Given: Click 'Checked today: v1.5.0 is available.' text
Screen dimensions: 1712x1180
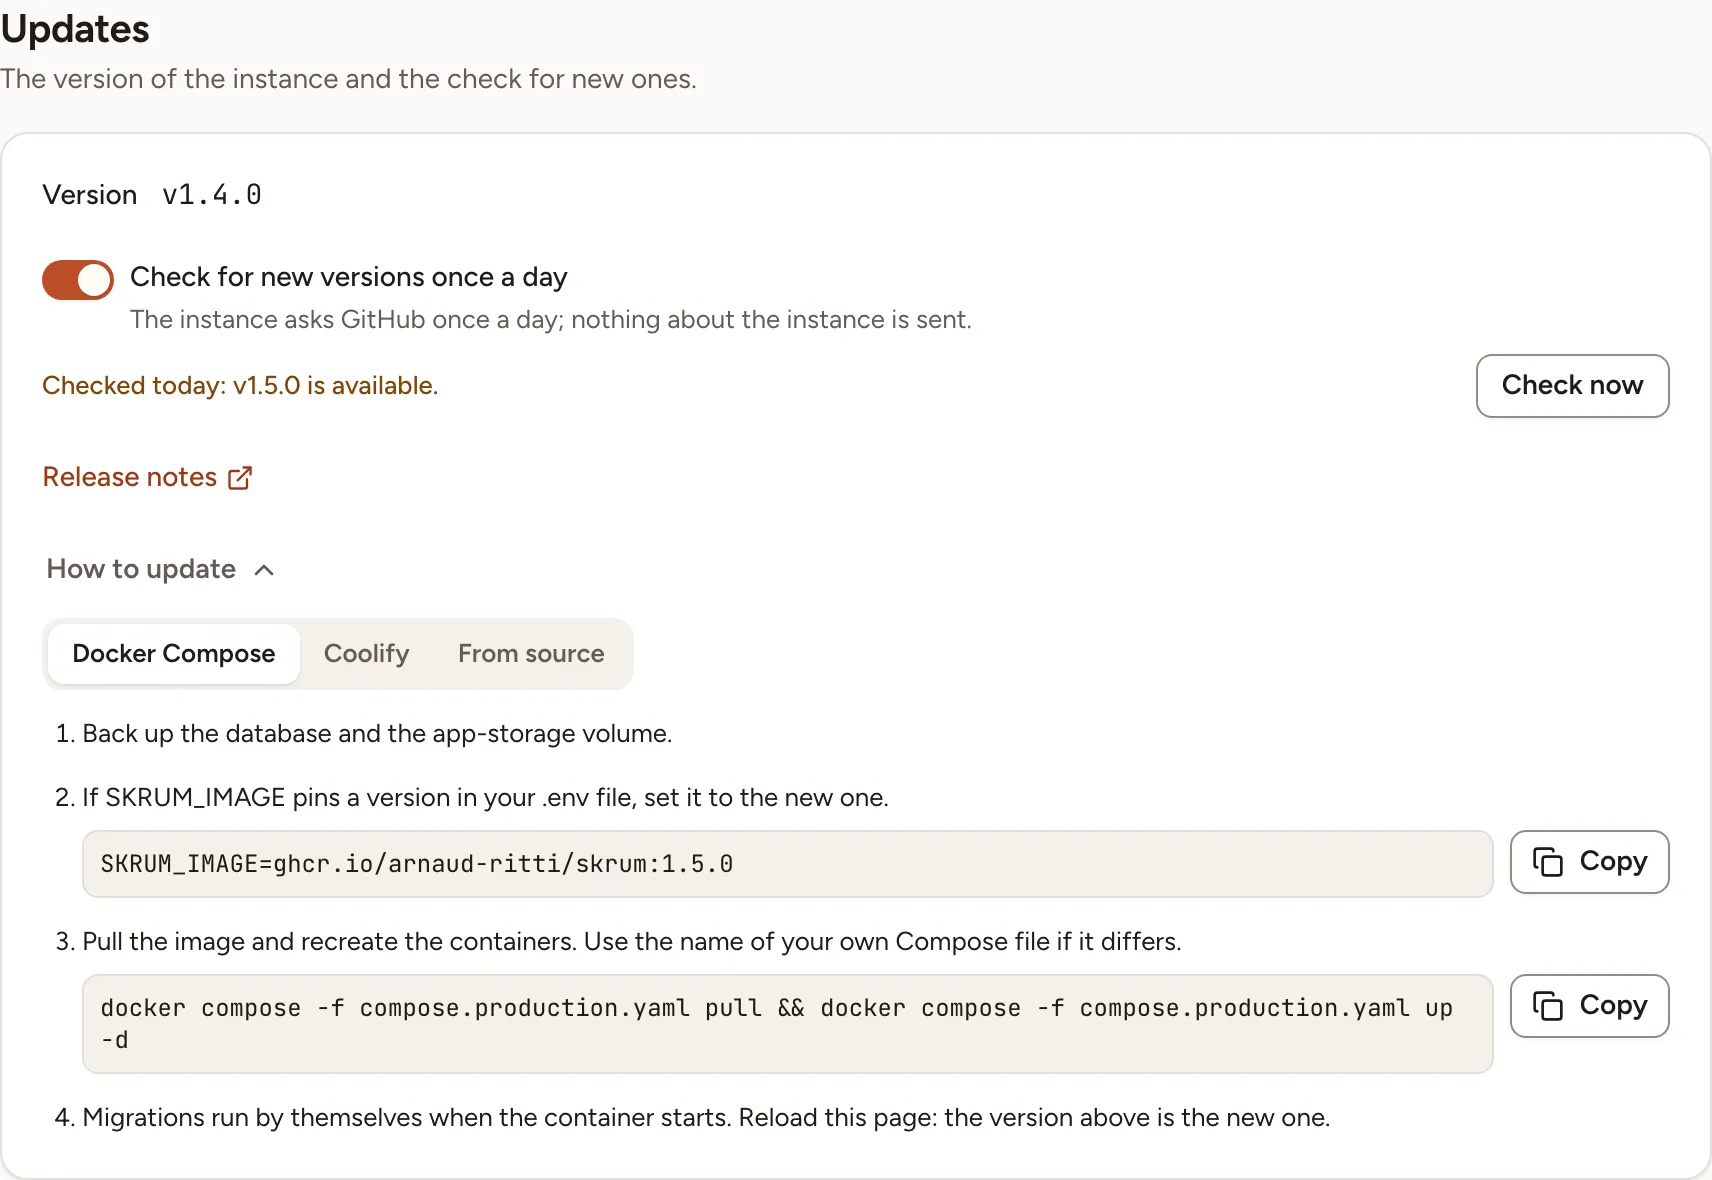Looking at the screenshot, I should coord(240,386).
